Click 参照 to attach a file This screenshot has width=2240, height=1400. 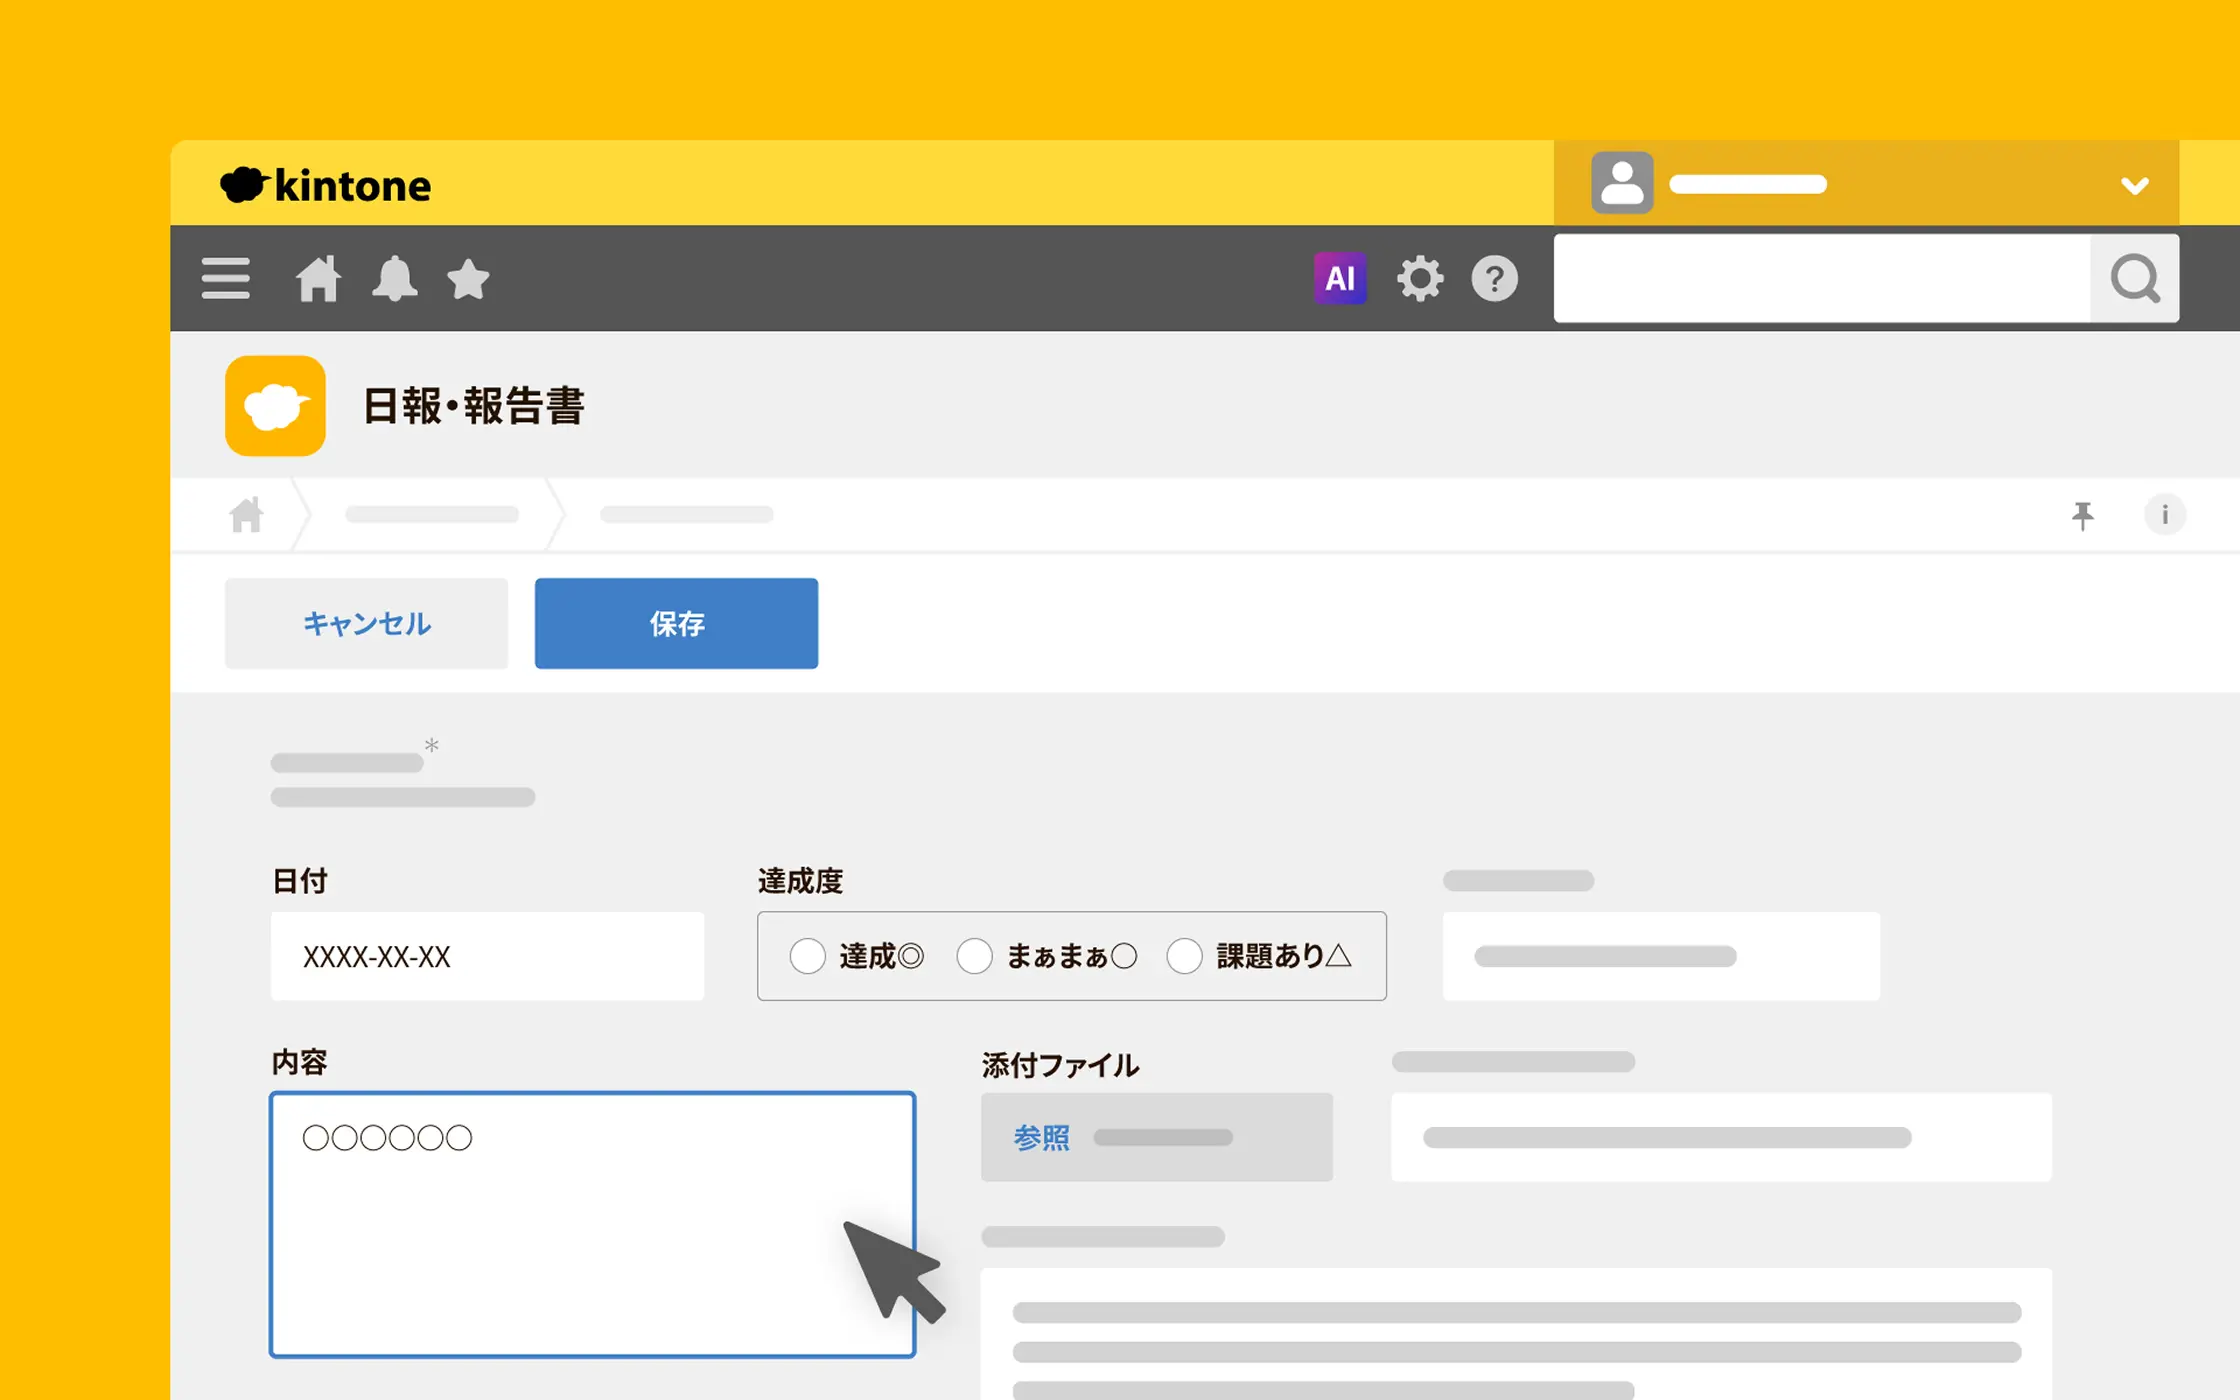[1041, 1137]
